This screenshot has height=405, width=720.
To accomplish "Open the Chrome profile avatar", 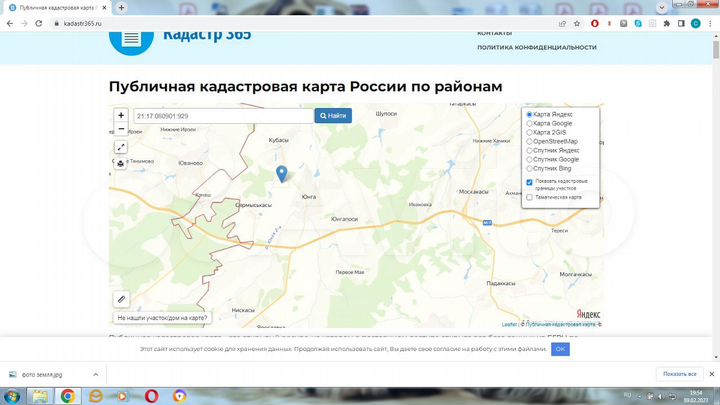I will coord(696,23).
